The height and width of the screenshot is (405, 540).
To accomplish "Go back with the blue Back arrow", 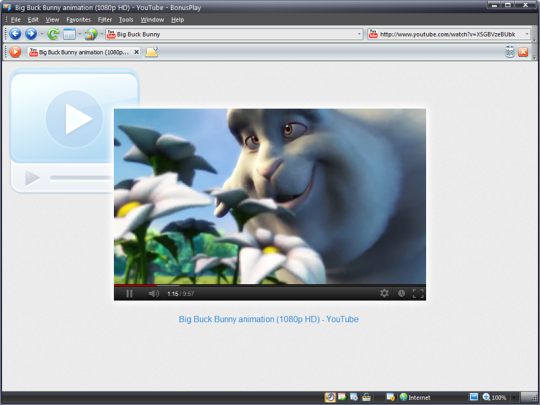I will (x=15, y=34).
